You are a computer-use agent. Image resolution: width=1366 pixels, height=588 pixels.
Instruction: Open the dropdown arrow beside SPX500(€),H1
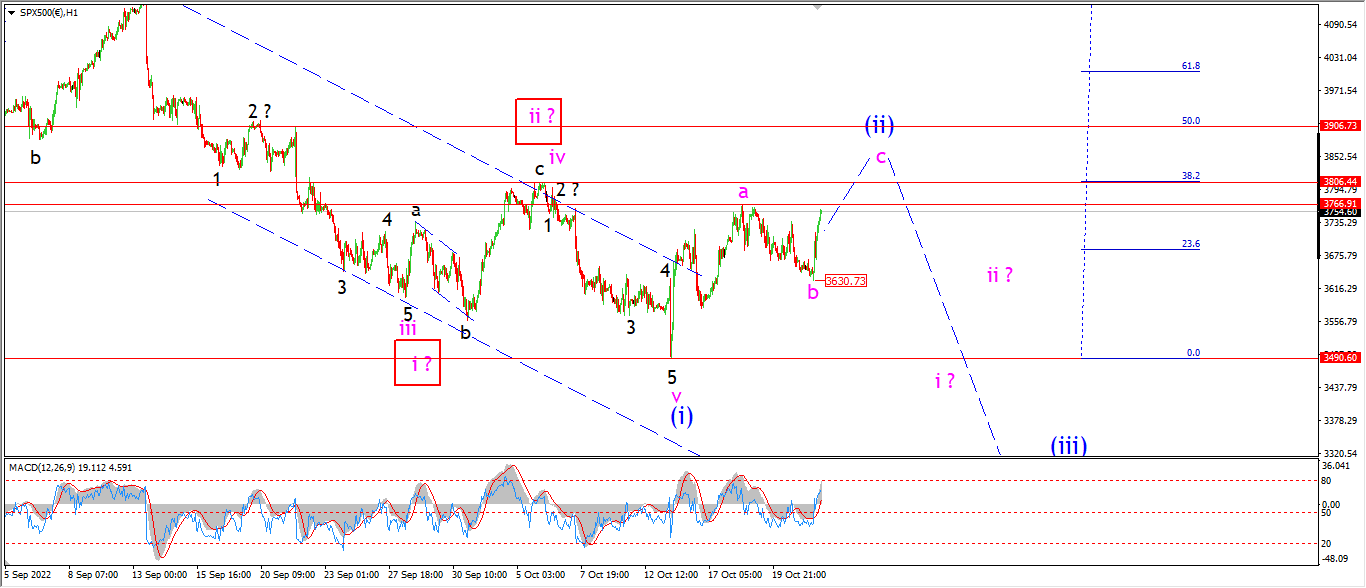(x=10, y=11)
